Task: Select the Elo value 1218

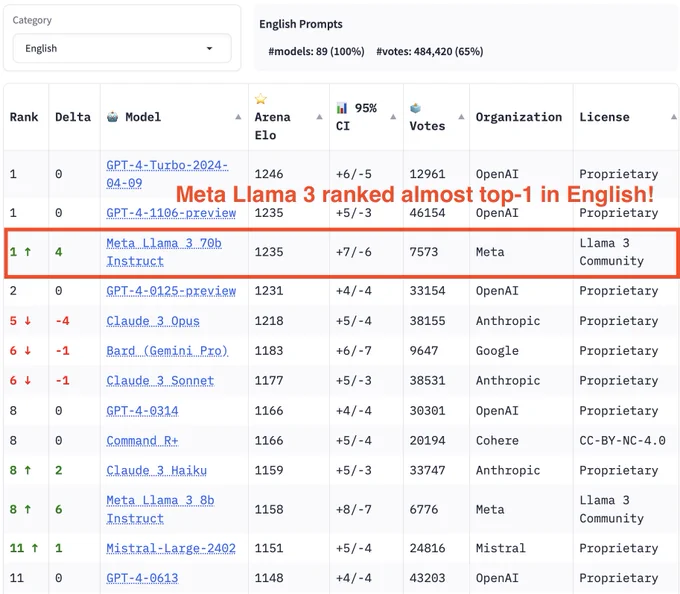Action: 269,321
